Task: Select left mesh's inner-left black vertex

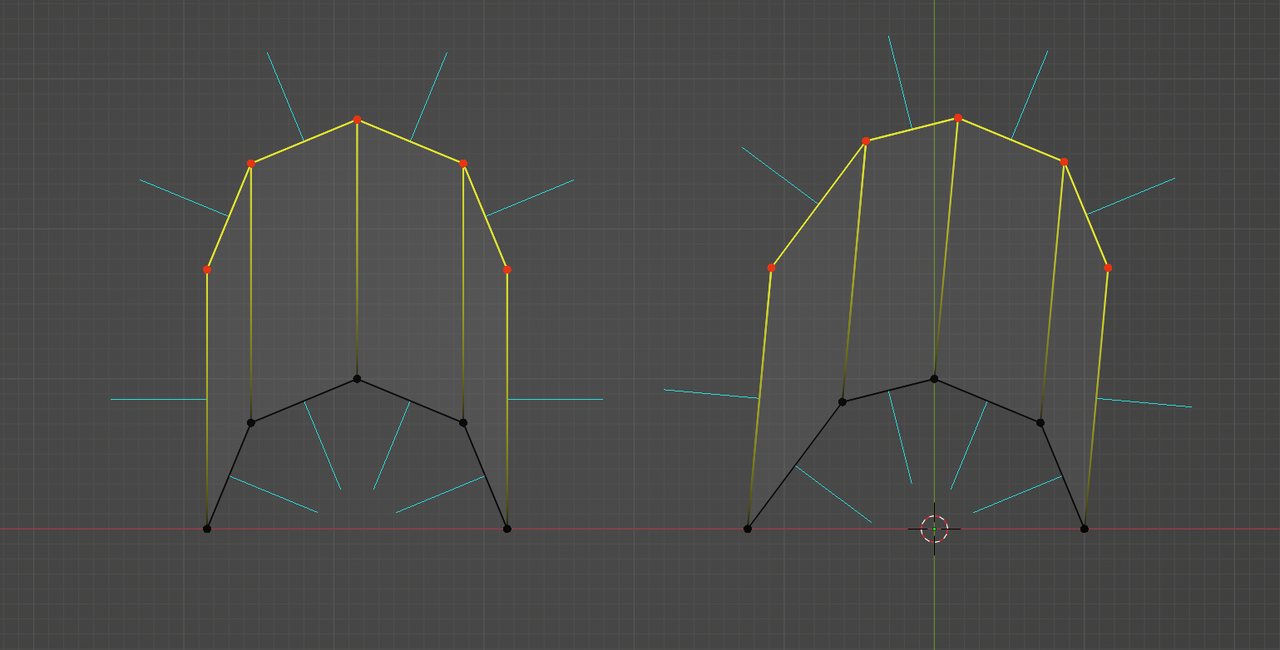Action: click(x=251, y=423)
